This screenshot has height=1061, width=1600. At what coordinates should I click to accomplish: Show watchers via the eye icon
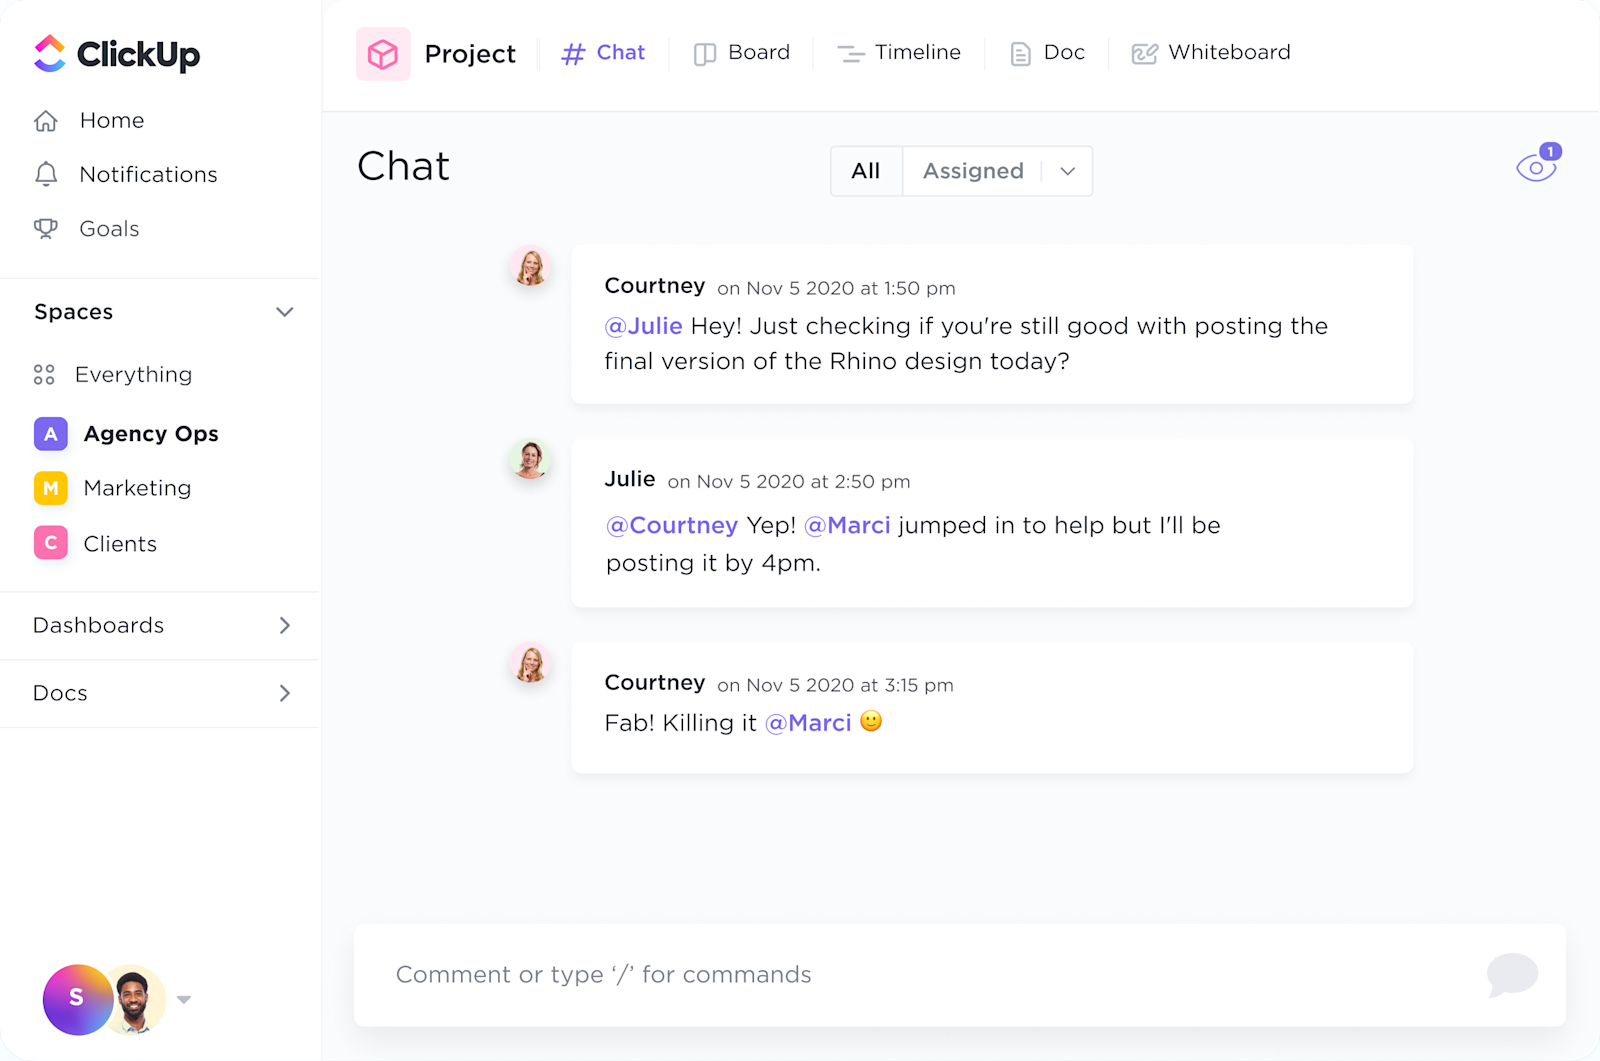pyautogui.click(x=1535, y=166)
